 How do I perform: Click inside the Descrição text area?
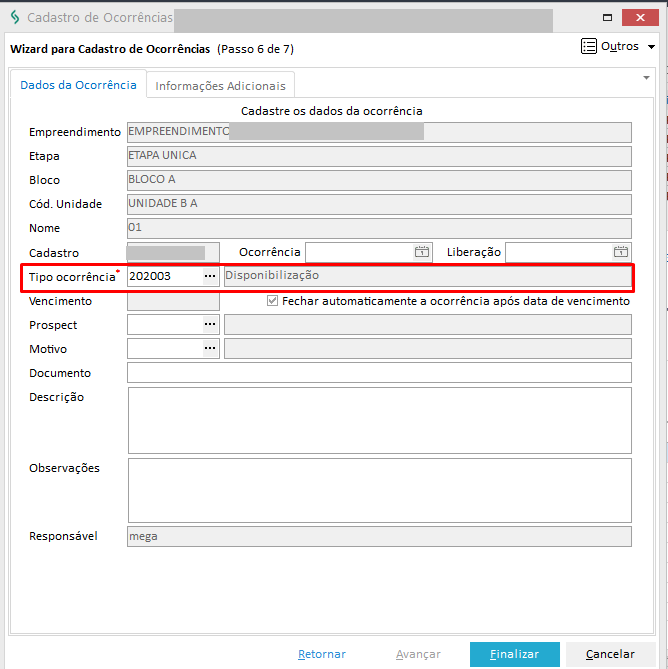(x=379, y=420)
